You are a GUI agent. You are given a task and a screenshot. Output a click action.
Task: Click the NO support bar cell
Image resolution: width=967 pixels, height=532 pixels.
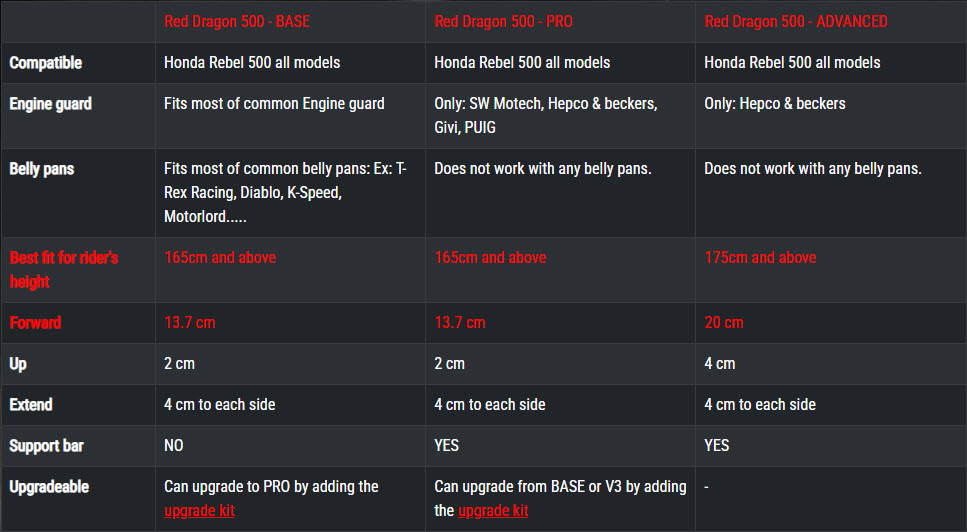[x=173, y=446]
